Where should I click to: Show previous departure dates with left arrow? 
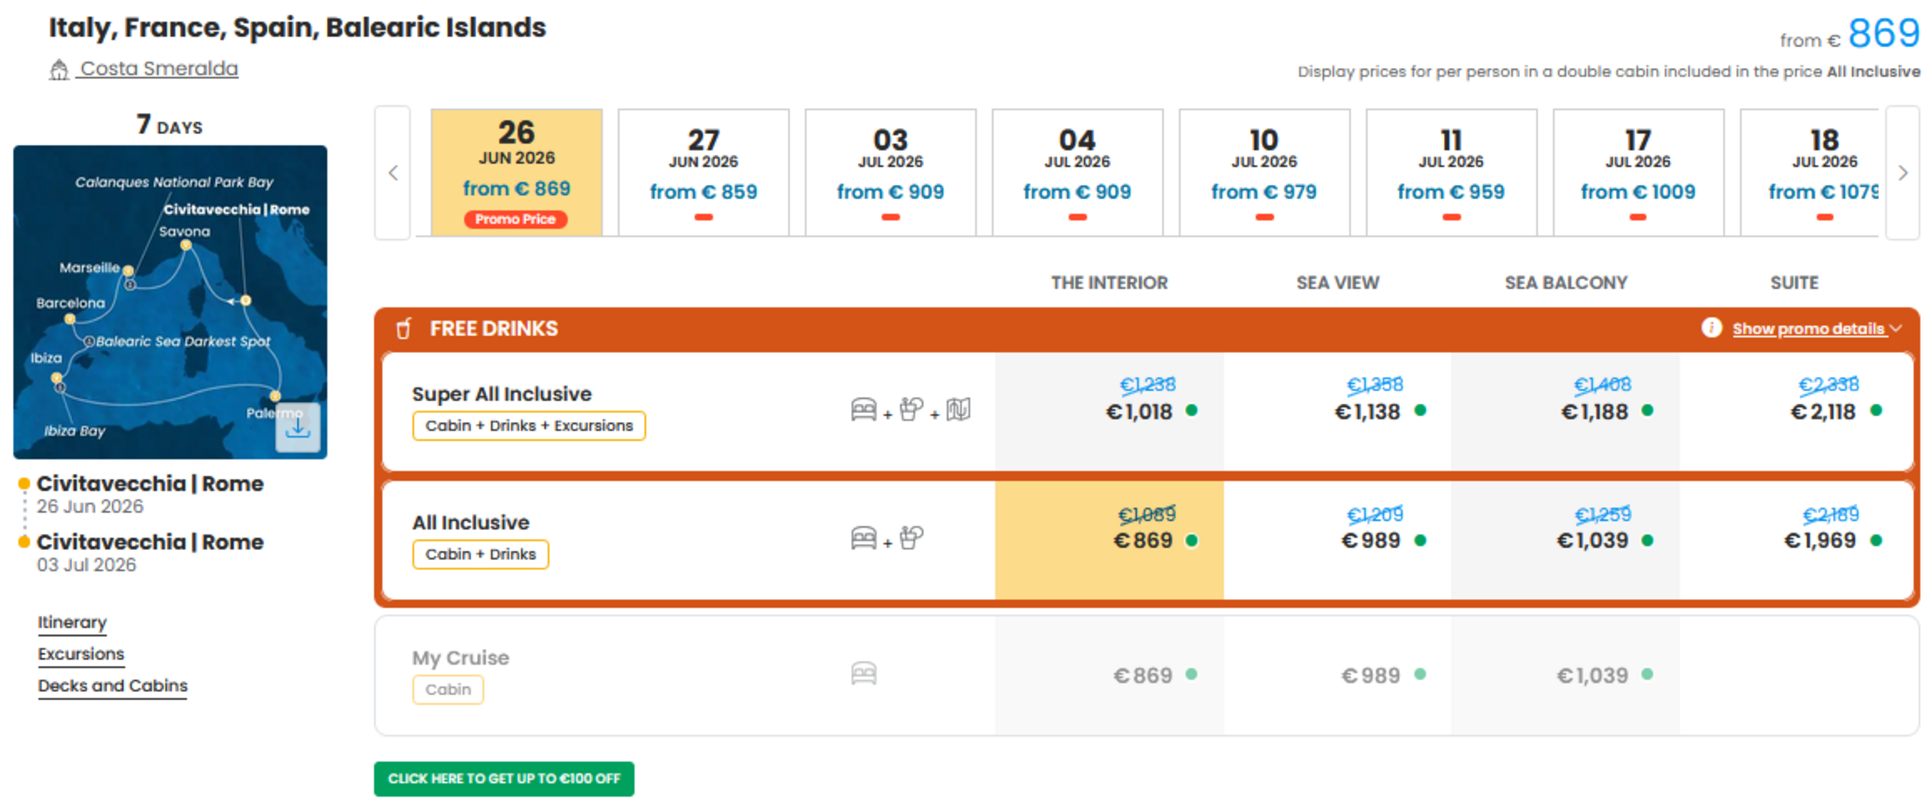coord(393,173)
